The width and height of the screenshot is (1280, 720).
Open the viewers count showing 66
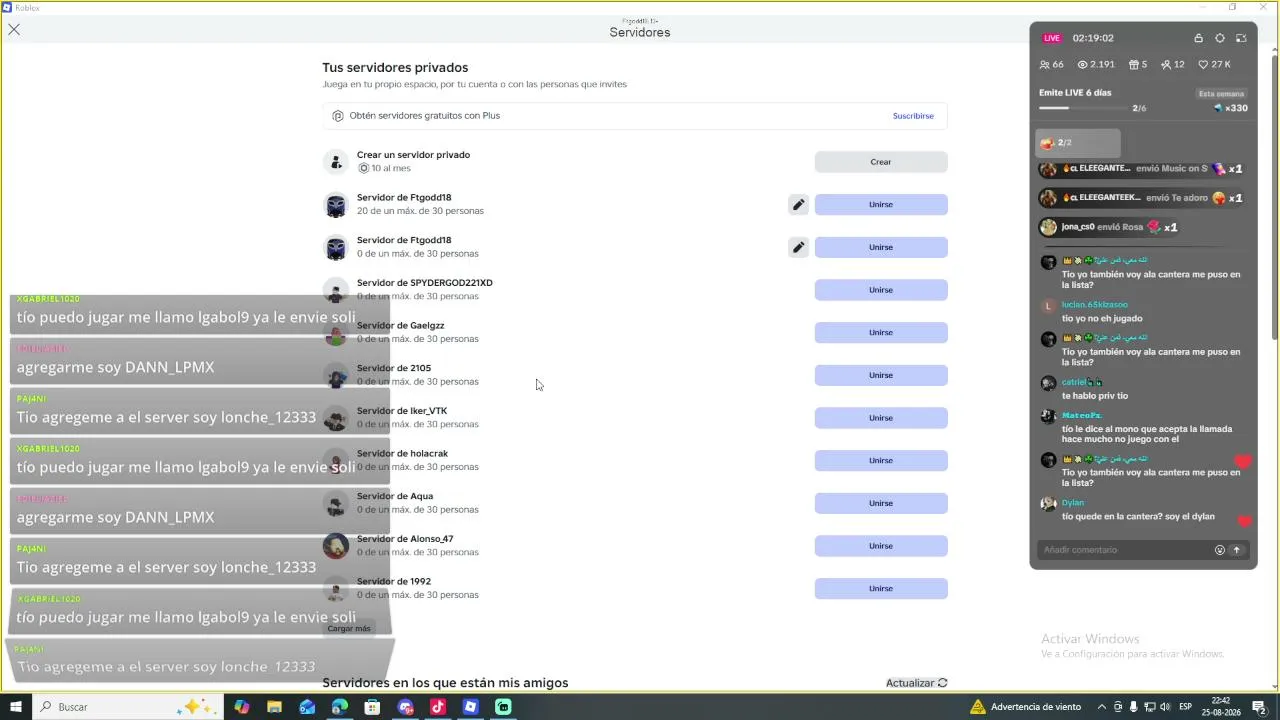(1052, 65)
